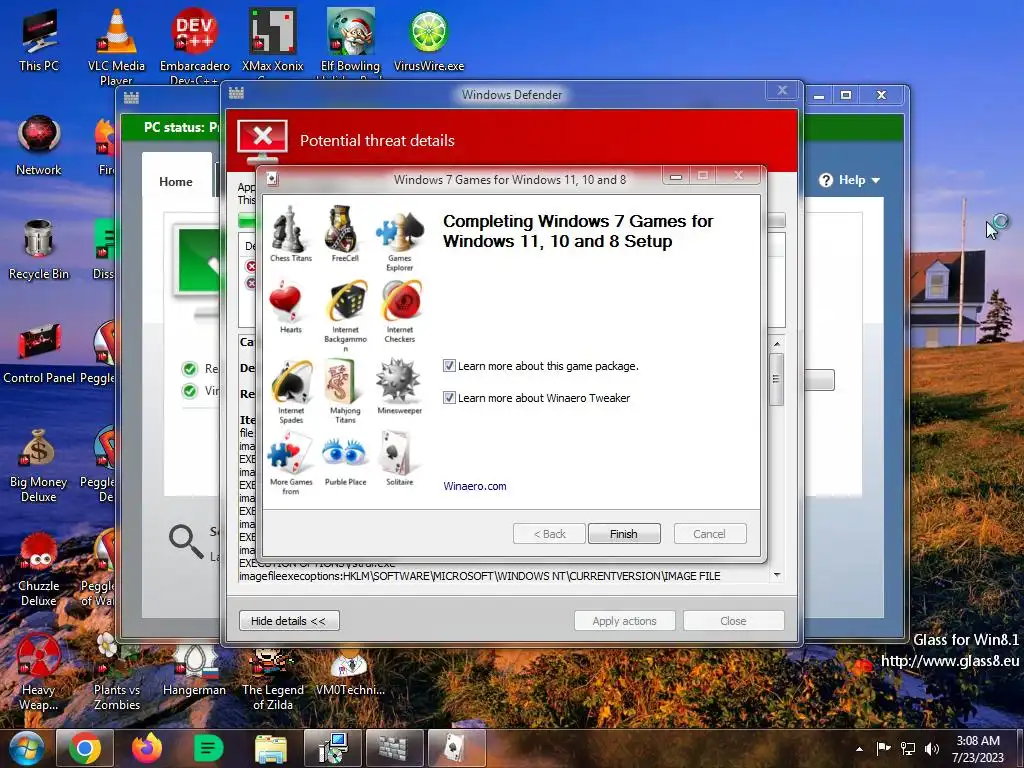The width and height of the screenshot is (1024, 768).
Task: Open the Recycle Bin
Action: [39, 249]
